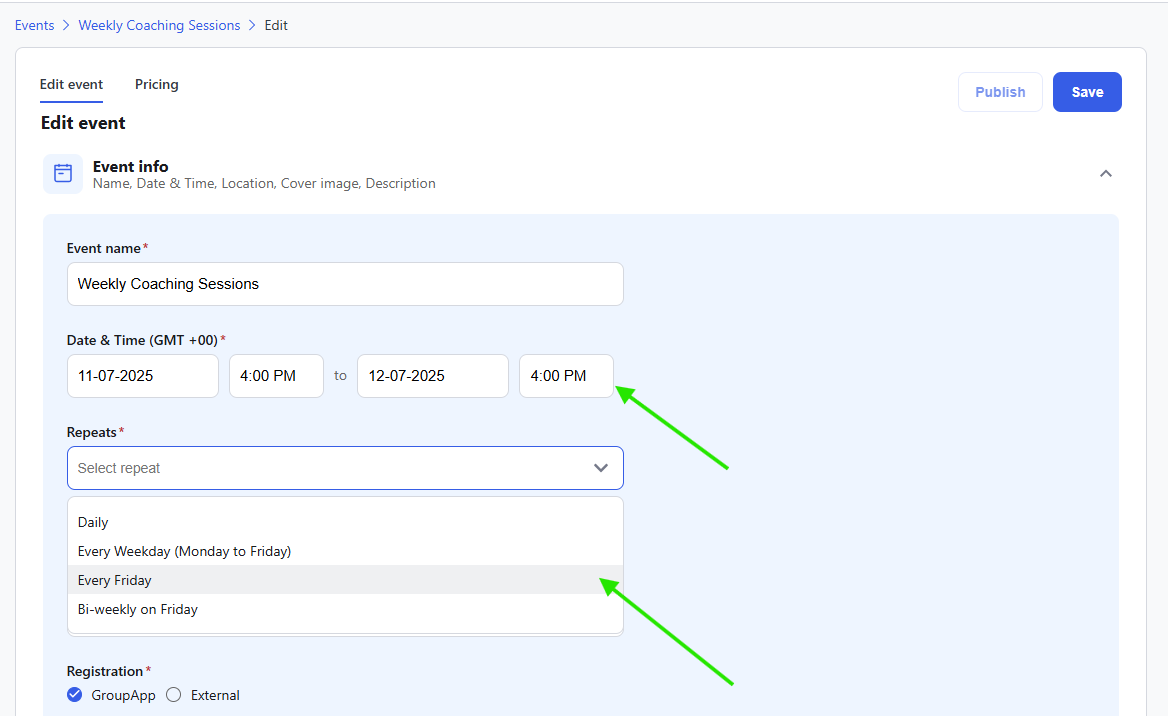The image size is (1168, 716).
Task: Choose Every Weekday (Monday to Friday) option
Action: point(345,551)
